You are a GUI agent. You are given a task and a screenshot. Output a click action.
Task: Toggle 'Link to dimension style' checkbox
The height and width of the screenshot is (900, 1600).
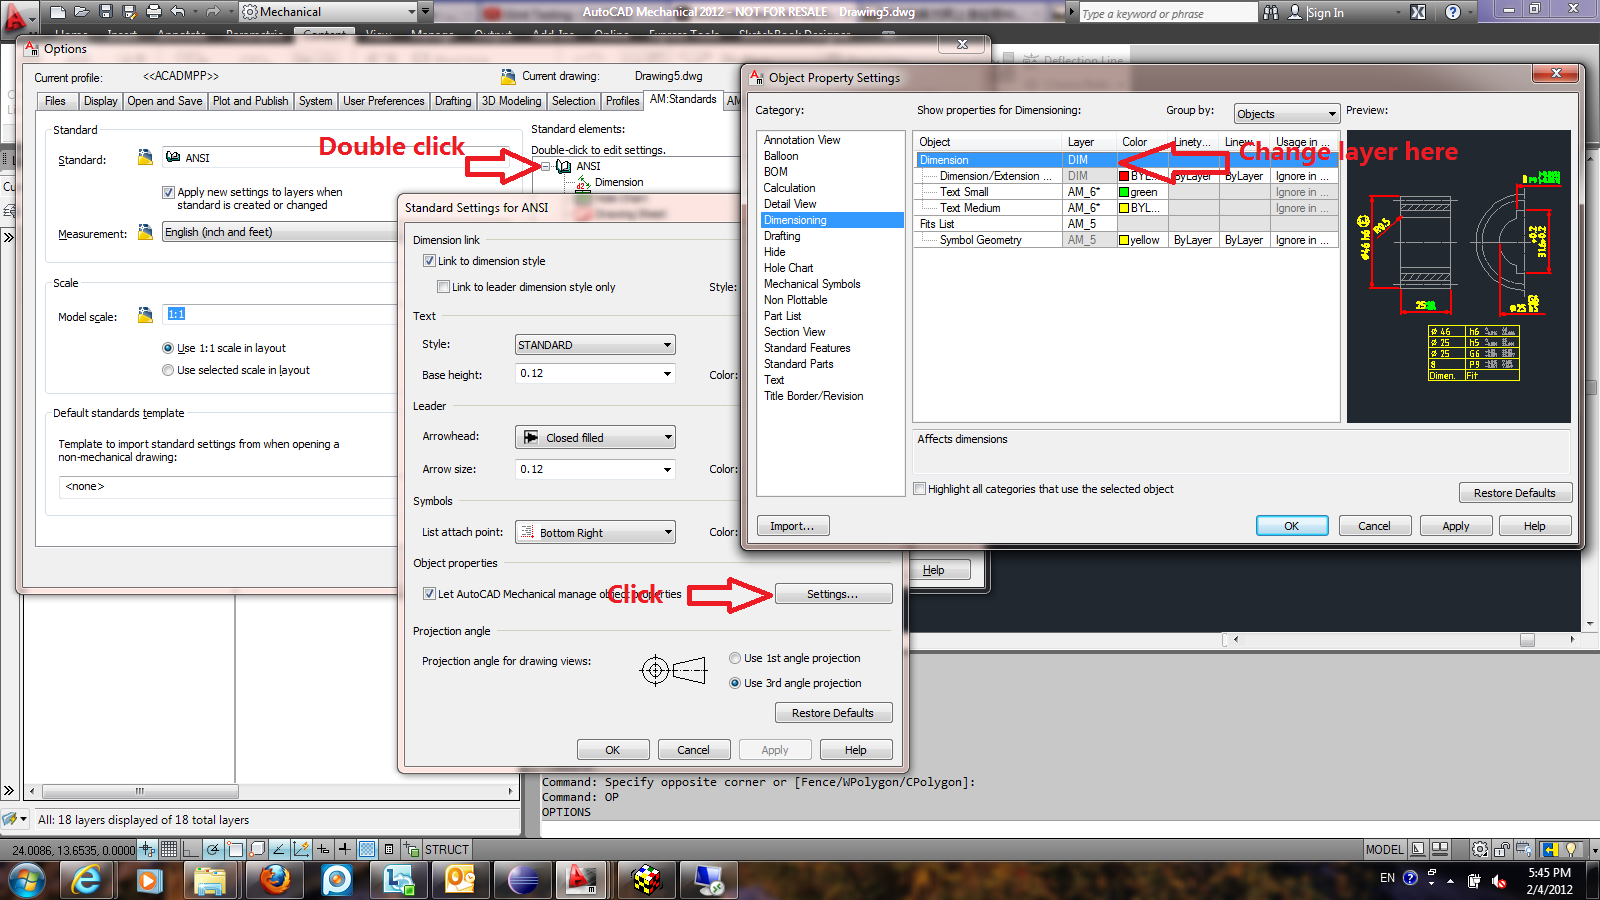(x=429, y=261)
